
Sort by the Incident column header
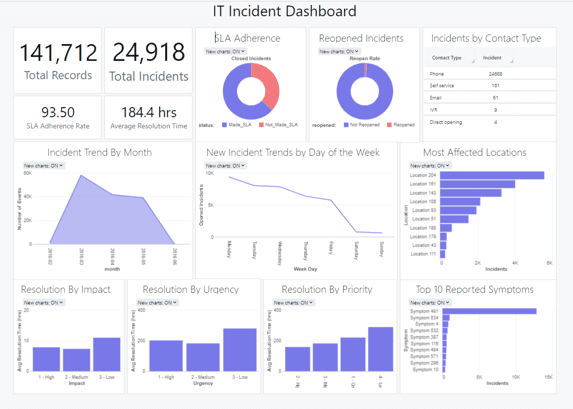point(492,58)
